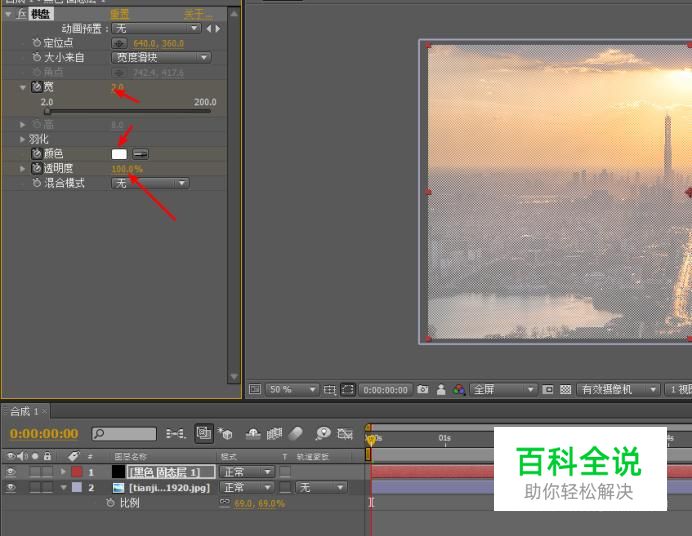The width and height of the screenshot is (692, 536).
Task: Toggle hide shy layers icon
Action: [253, 434]
